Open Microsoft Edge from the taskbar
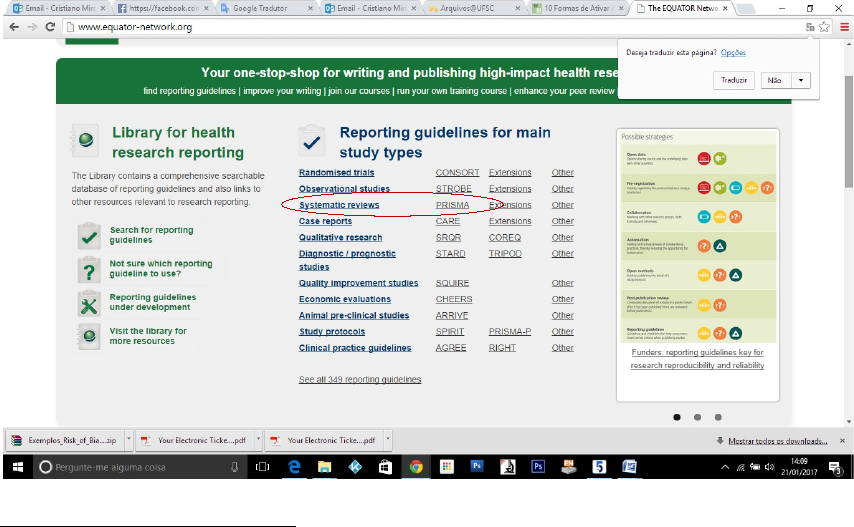 [x=296, y=467]
